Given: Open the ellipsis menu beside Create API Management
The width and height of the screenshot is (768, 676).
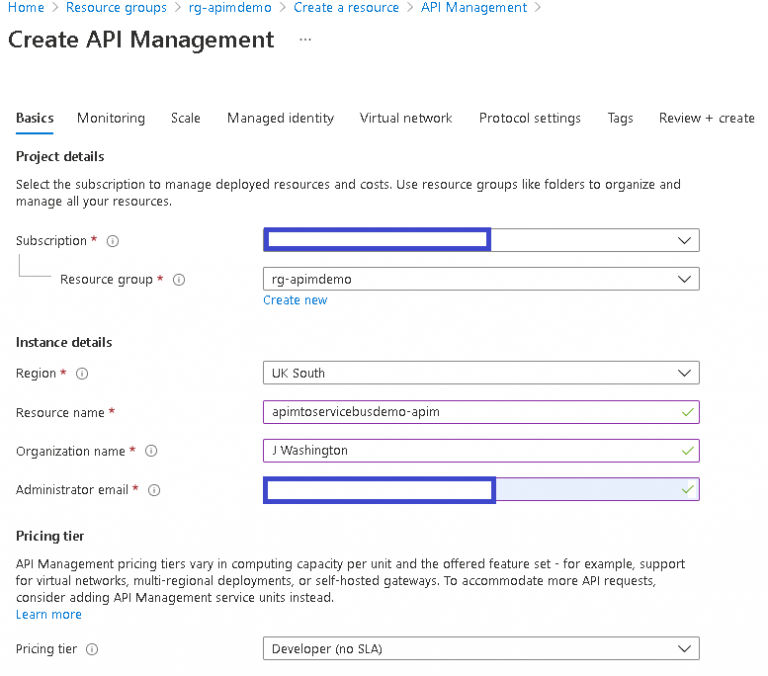Looking at the screenshot, I should tap(305, 40).
